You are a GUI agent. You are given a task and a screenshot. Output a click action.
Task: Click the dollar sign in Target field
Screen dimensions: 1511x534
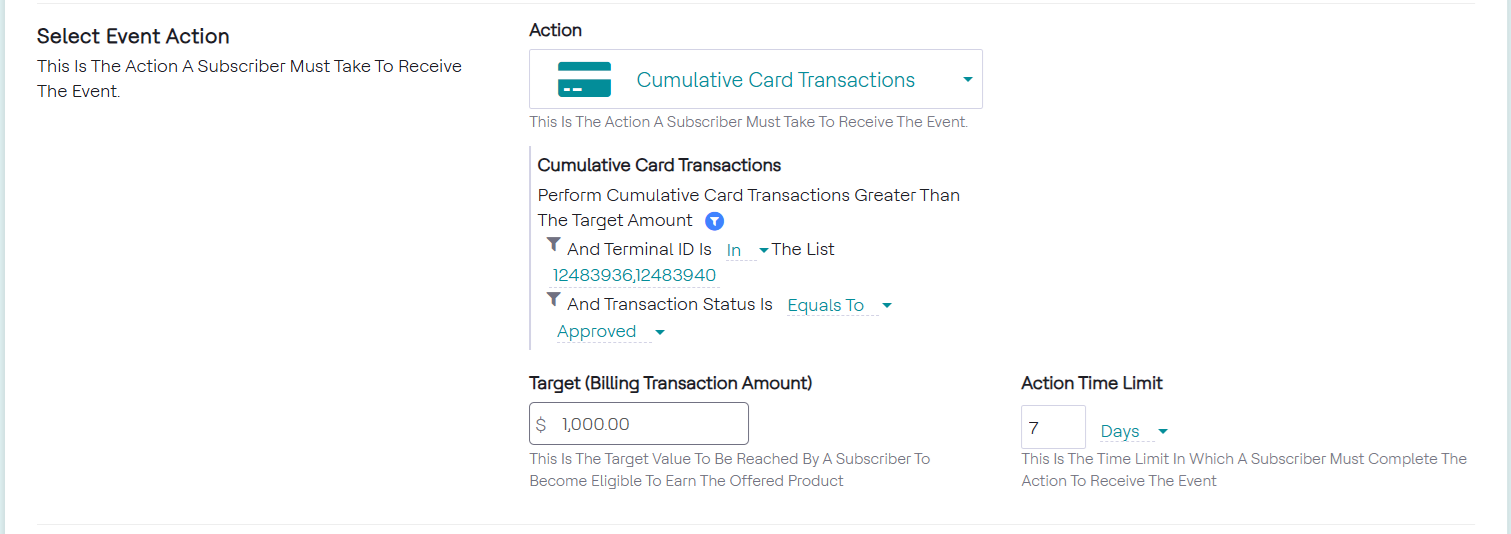541,424
